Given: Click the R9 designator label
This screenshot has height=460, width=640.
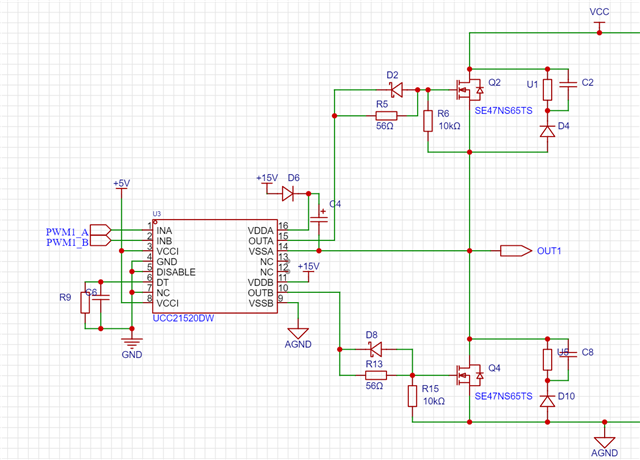Looking at the screenshot, I should click(65, 298).
